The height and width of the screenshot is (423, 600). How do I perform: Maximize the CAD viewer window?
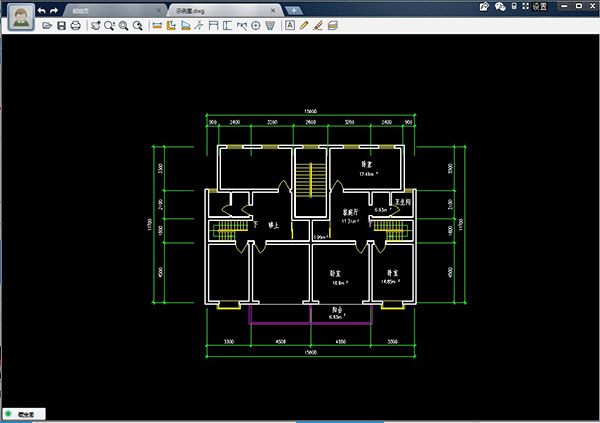coord(579,6)
